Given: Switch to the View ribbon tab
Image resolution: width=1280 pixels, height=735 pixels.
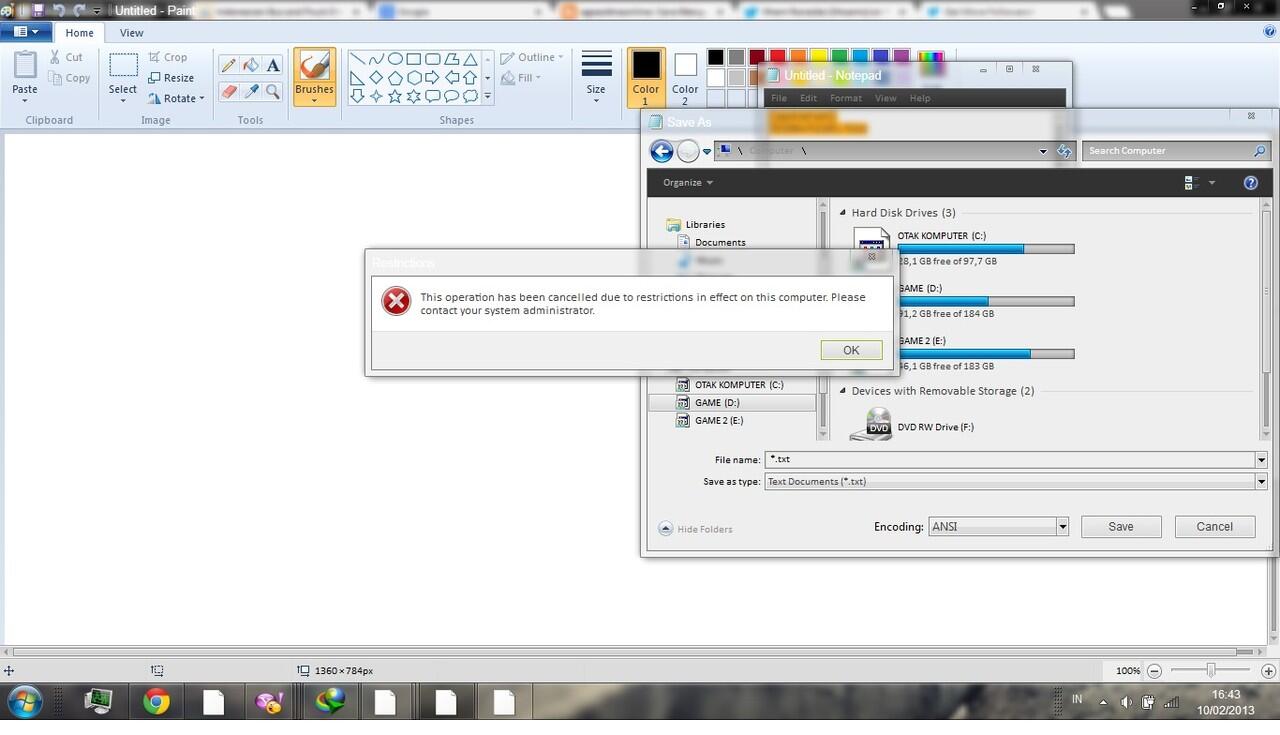Looking at the screenshot, I should [131, 33].
